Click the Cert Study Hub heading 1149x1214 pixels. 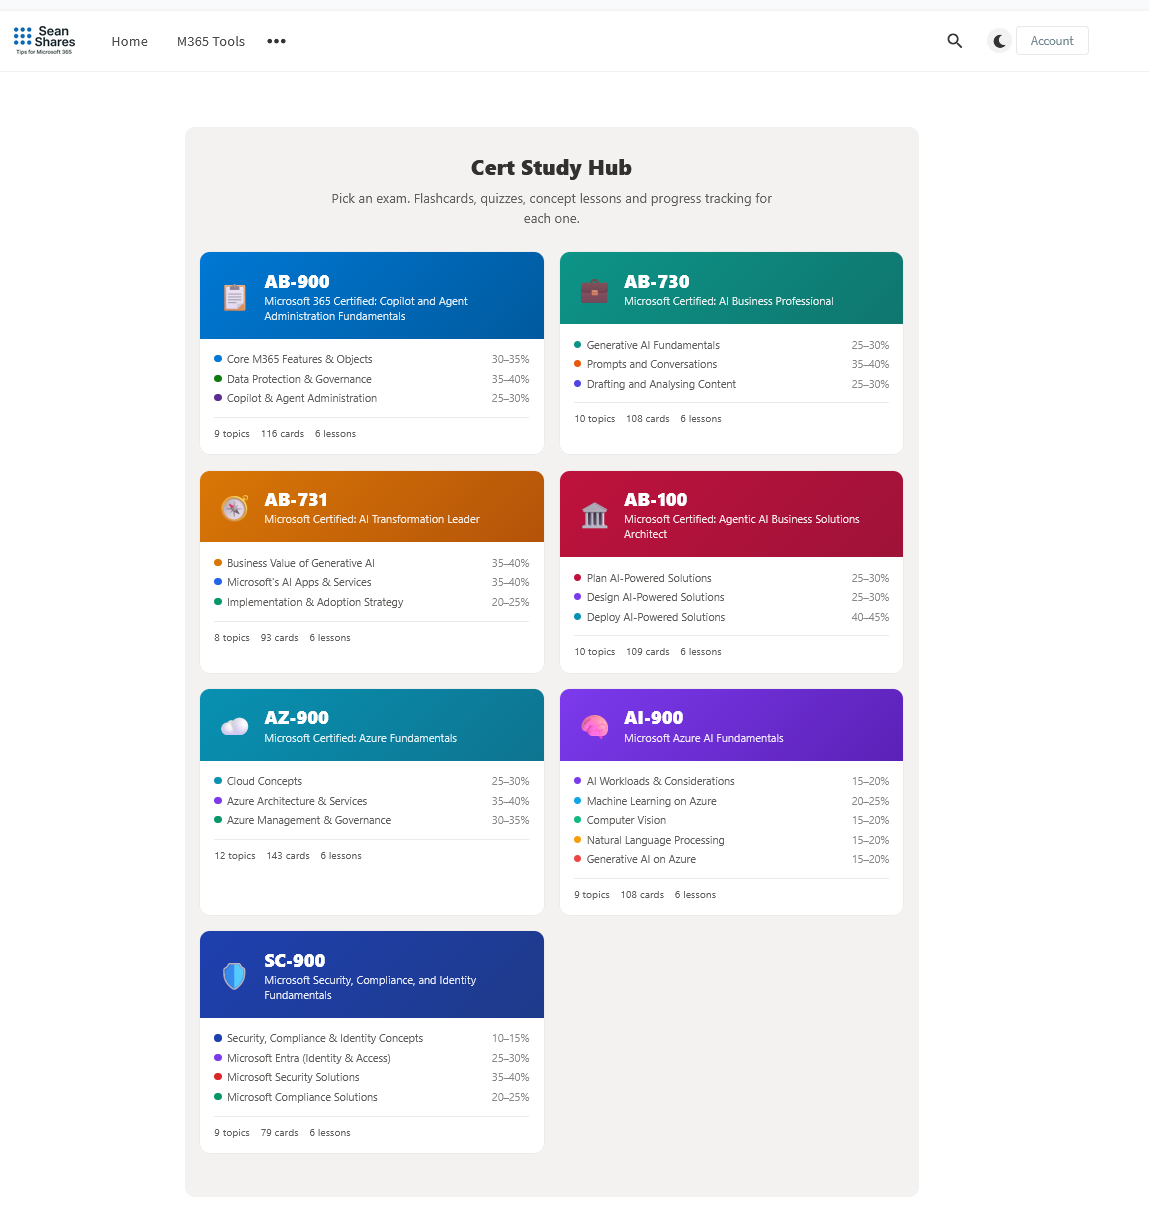tap(551, 168)
